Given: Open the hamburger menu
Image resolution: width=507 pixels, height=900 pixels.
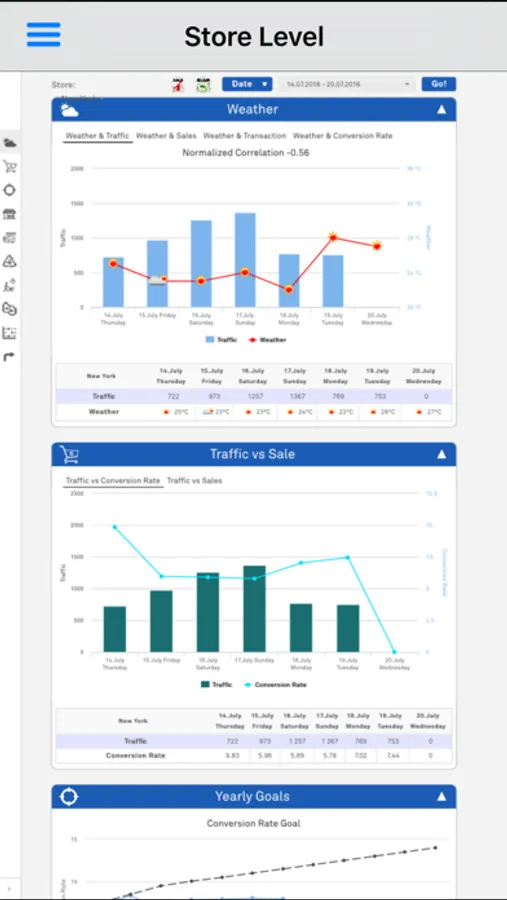Looking at the screenshot, I should click(x=44, y=35).
